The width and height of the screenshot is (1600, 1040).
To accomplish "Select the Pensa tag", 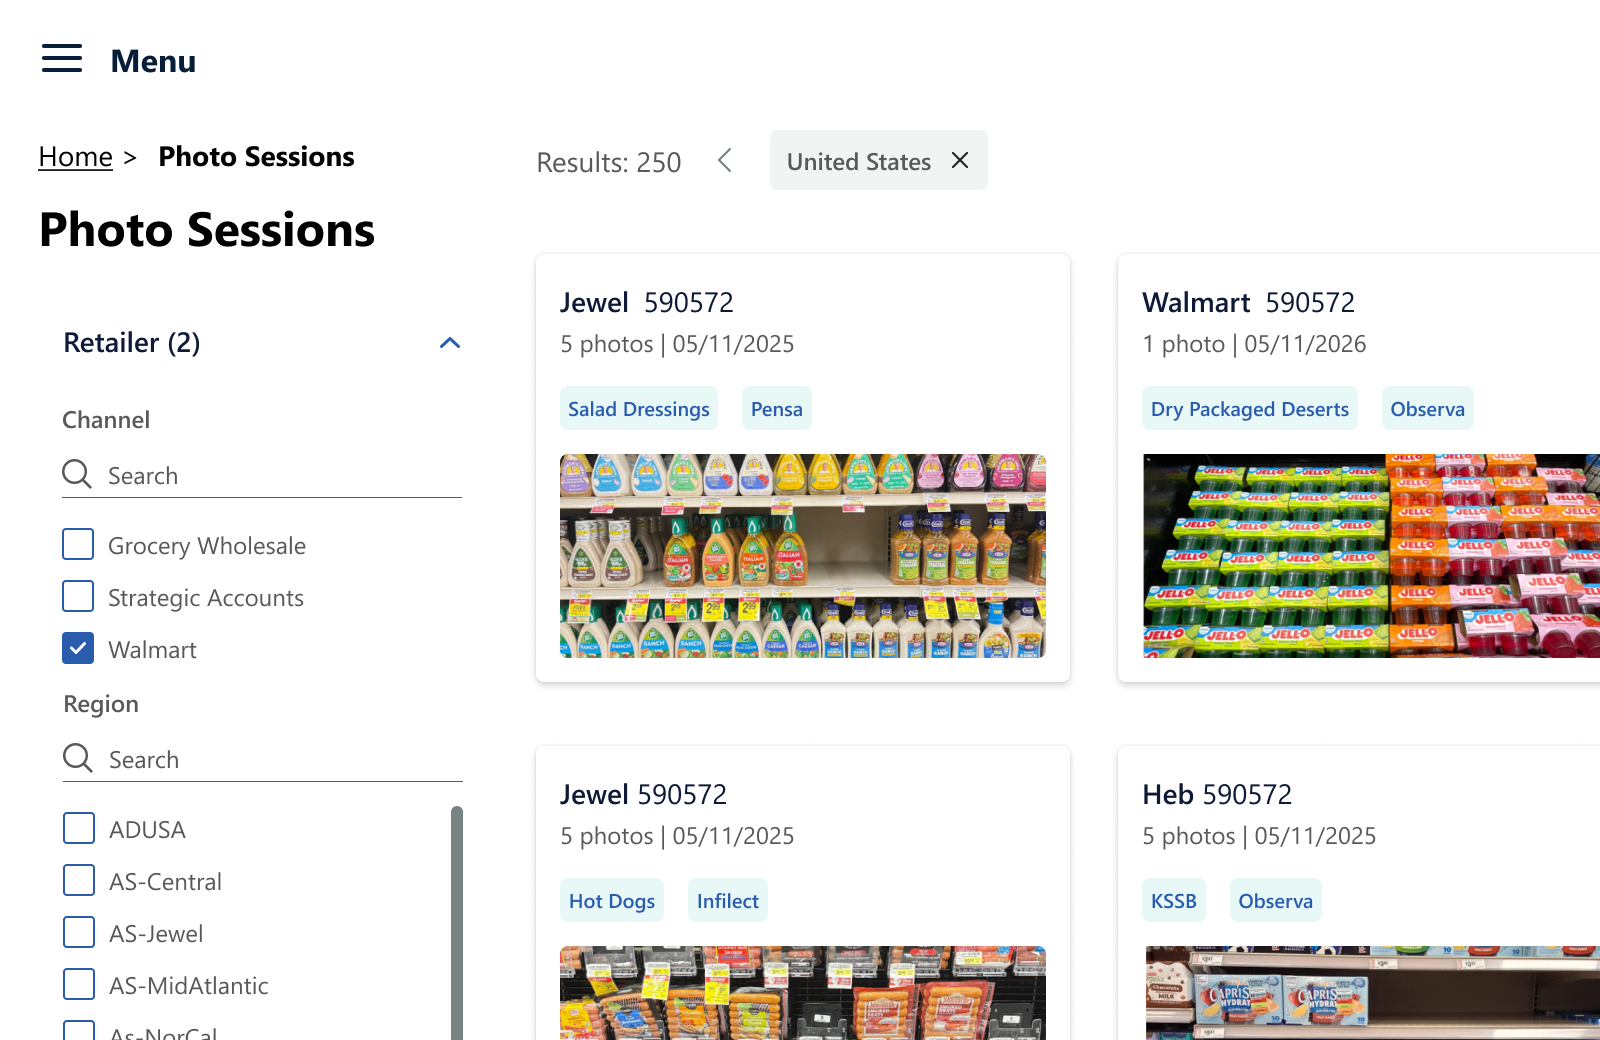I will click(x=777, y=408).
